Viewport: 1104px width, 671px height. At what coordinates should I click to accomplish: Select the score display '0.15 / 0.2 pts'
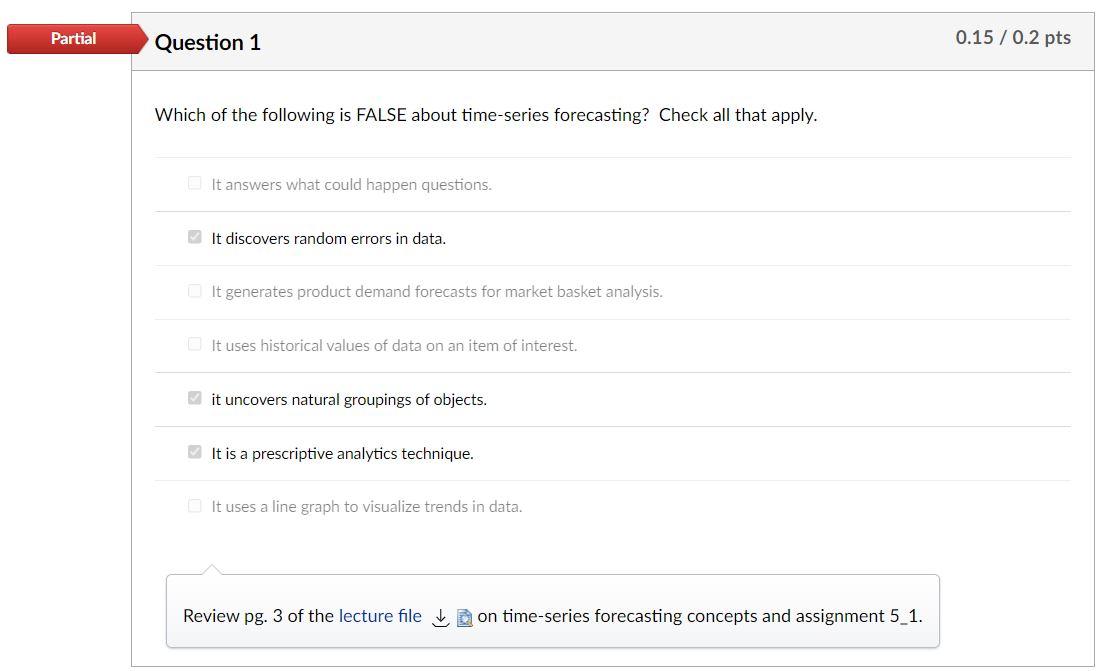click(1015, 37)
